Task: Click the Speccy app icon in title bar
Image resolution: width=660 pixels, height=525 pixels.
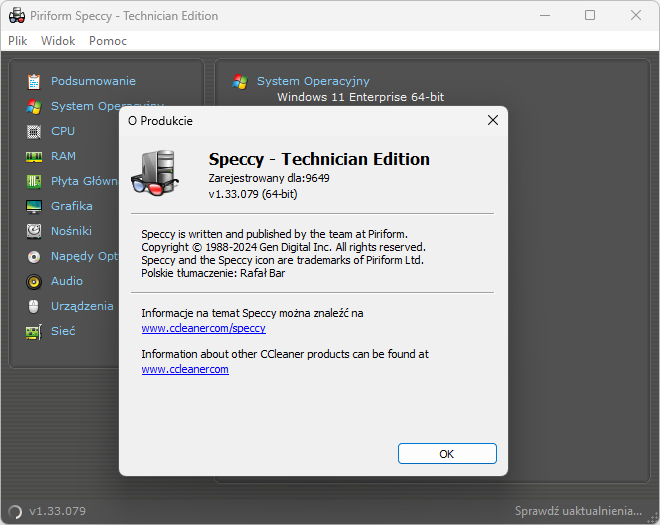Action: point(17,16)
